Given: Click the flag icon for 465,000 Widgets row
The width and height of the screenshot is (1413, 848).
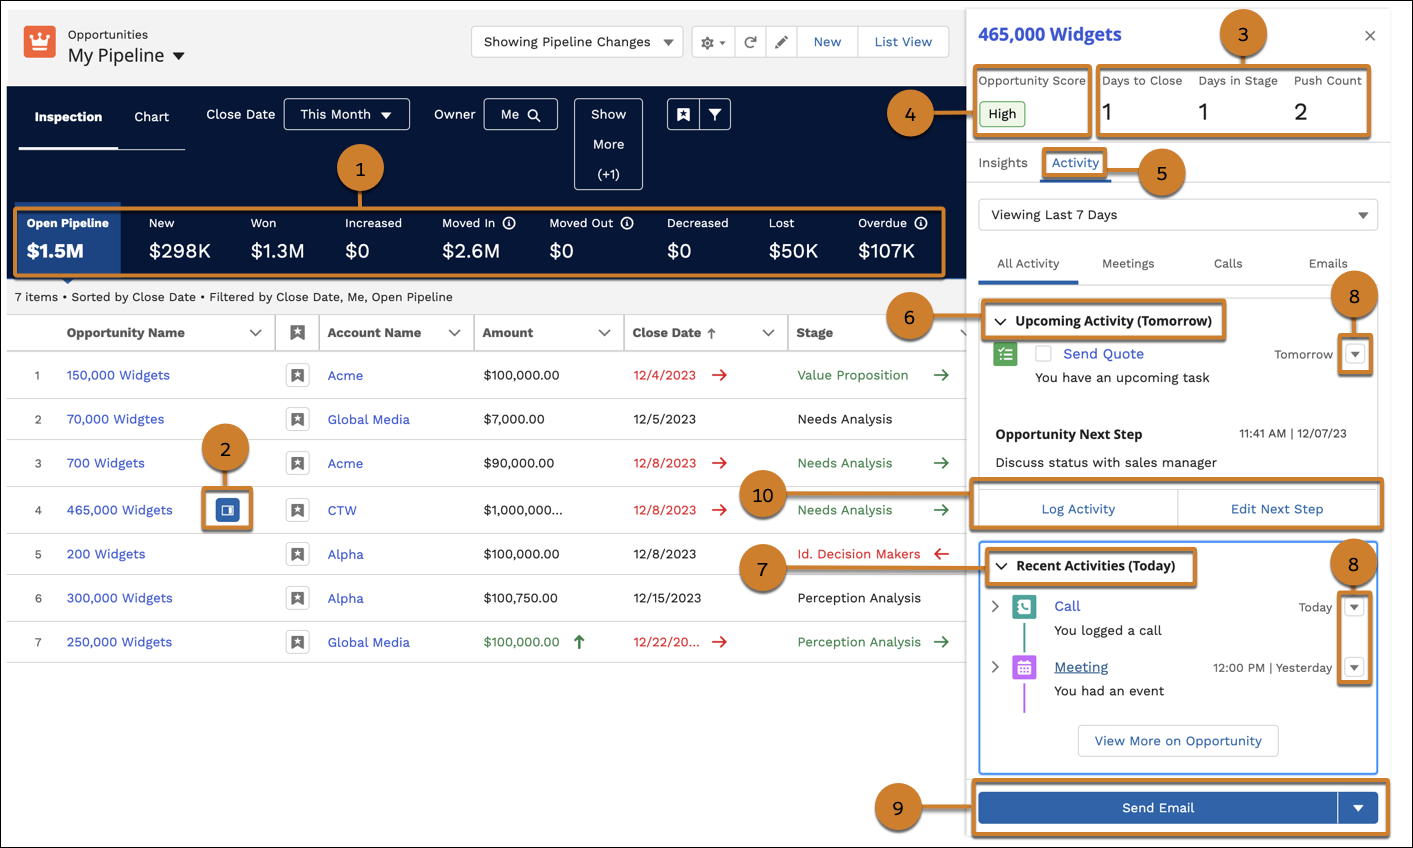Looking at the screenshot, I should point(297,511).
